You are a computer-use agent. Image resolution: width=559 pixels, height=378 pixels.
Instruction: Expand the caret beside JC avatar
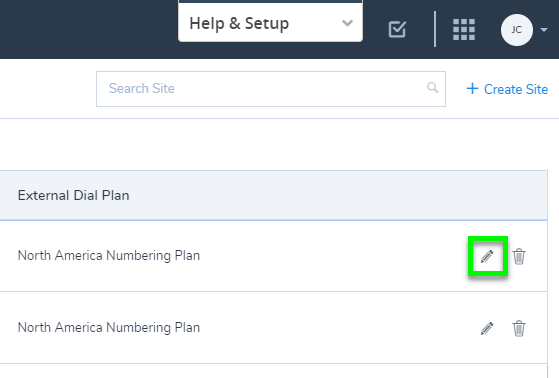tap(544, 30)
